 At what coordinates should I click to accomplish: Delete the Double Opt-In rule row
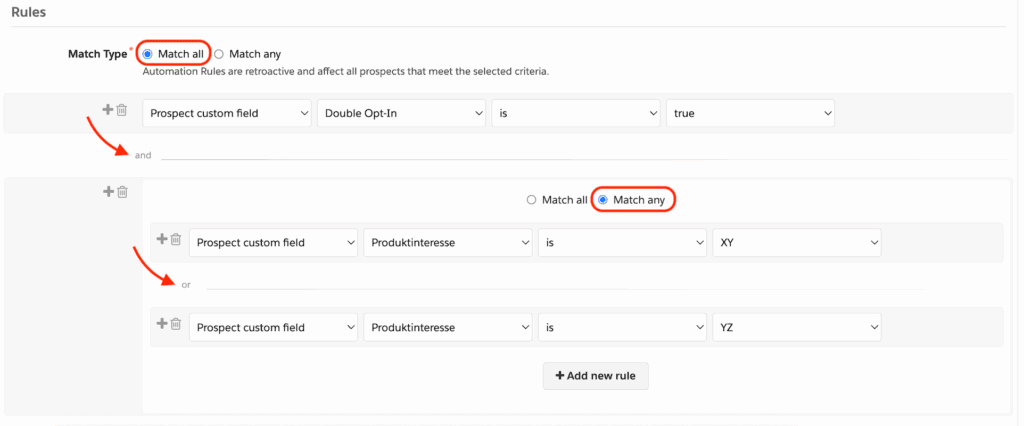pyautogui.click(x=121, y=110)
